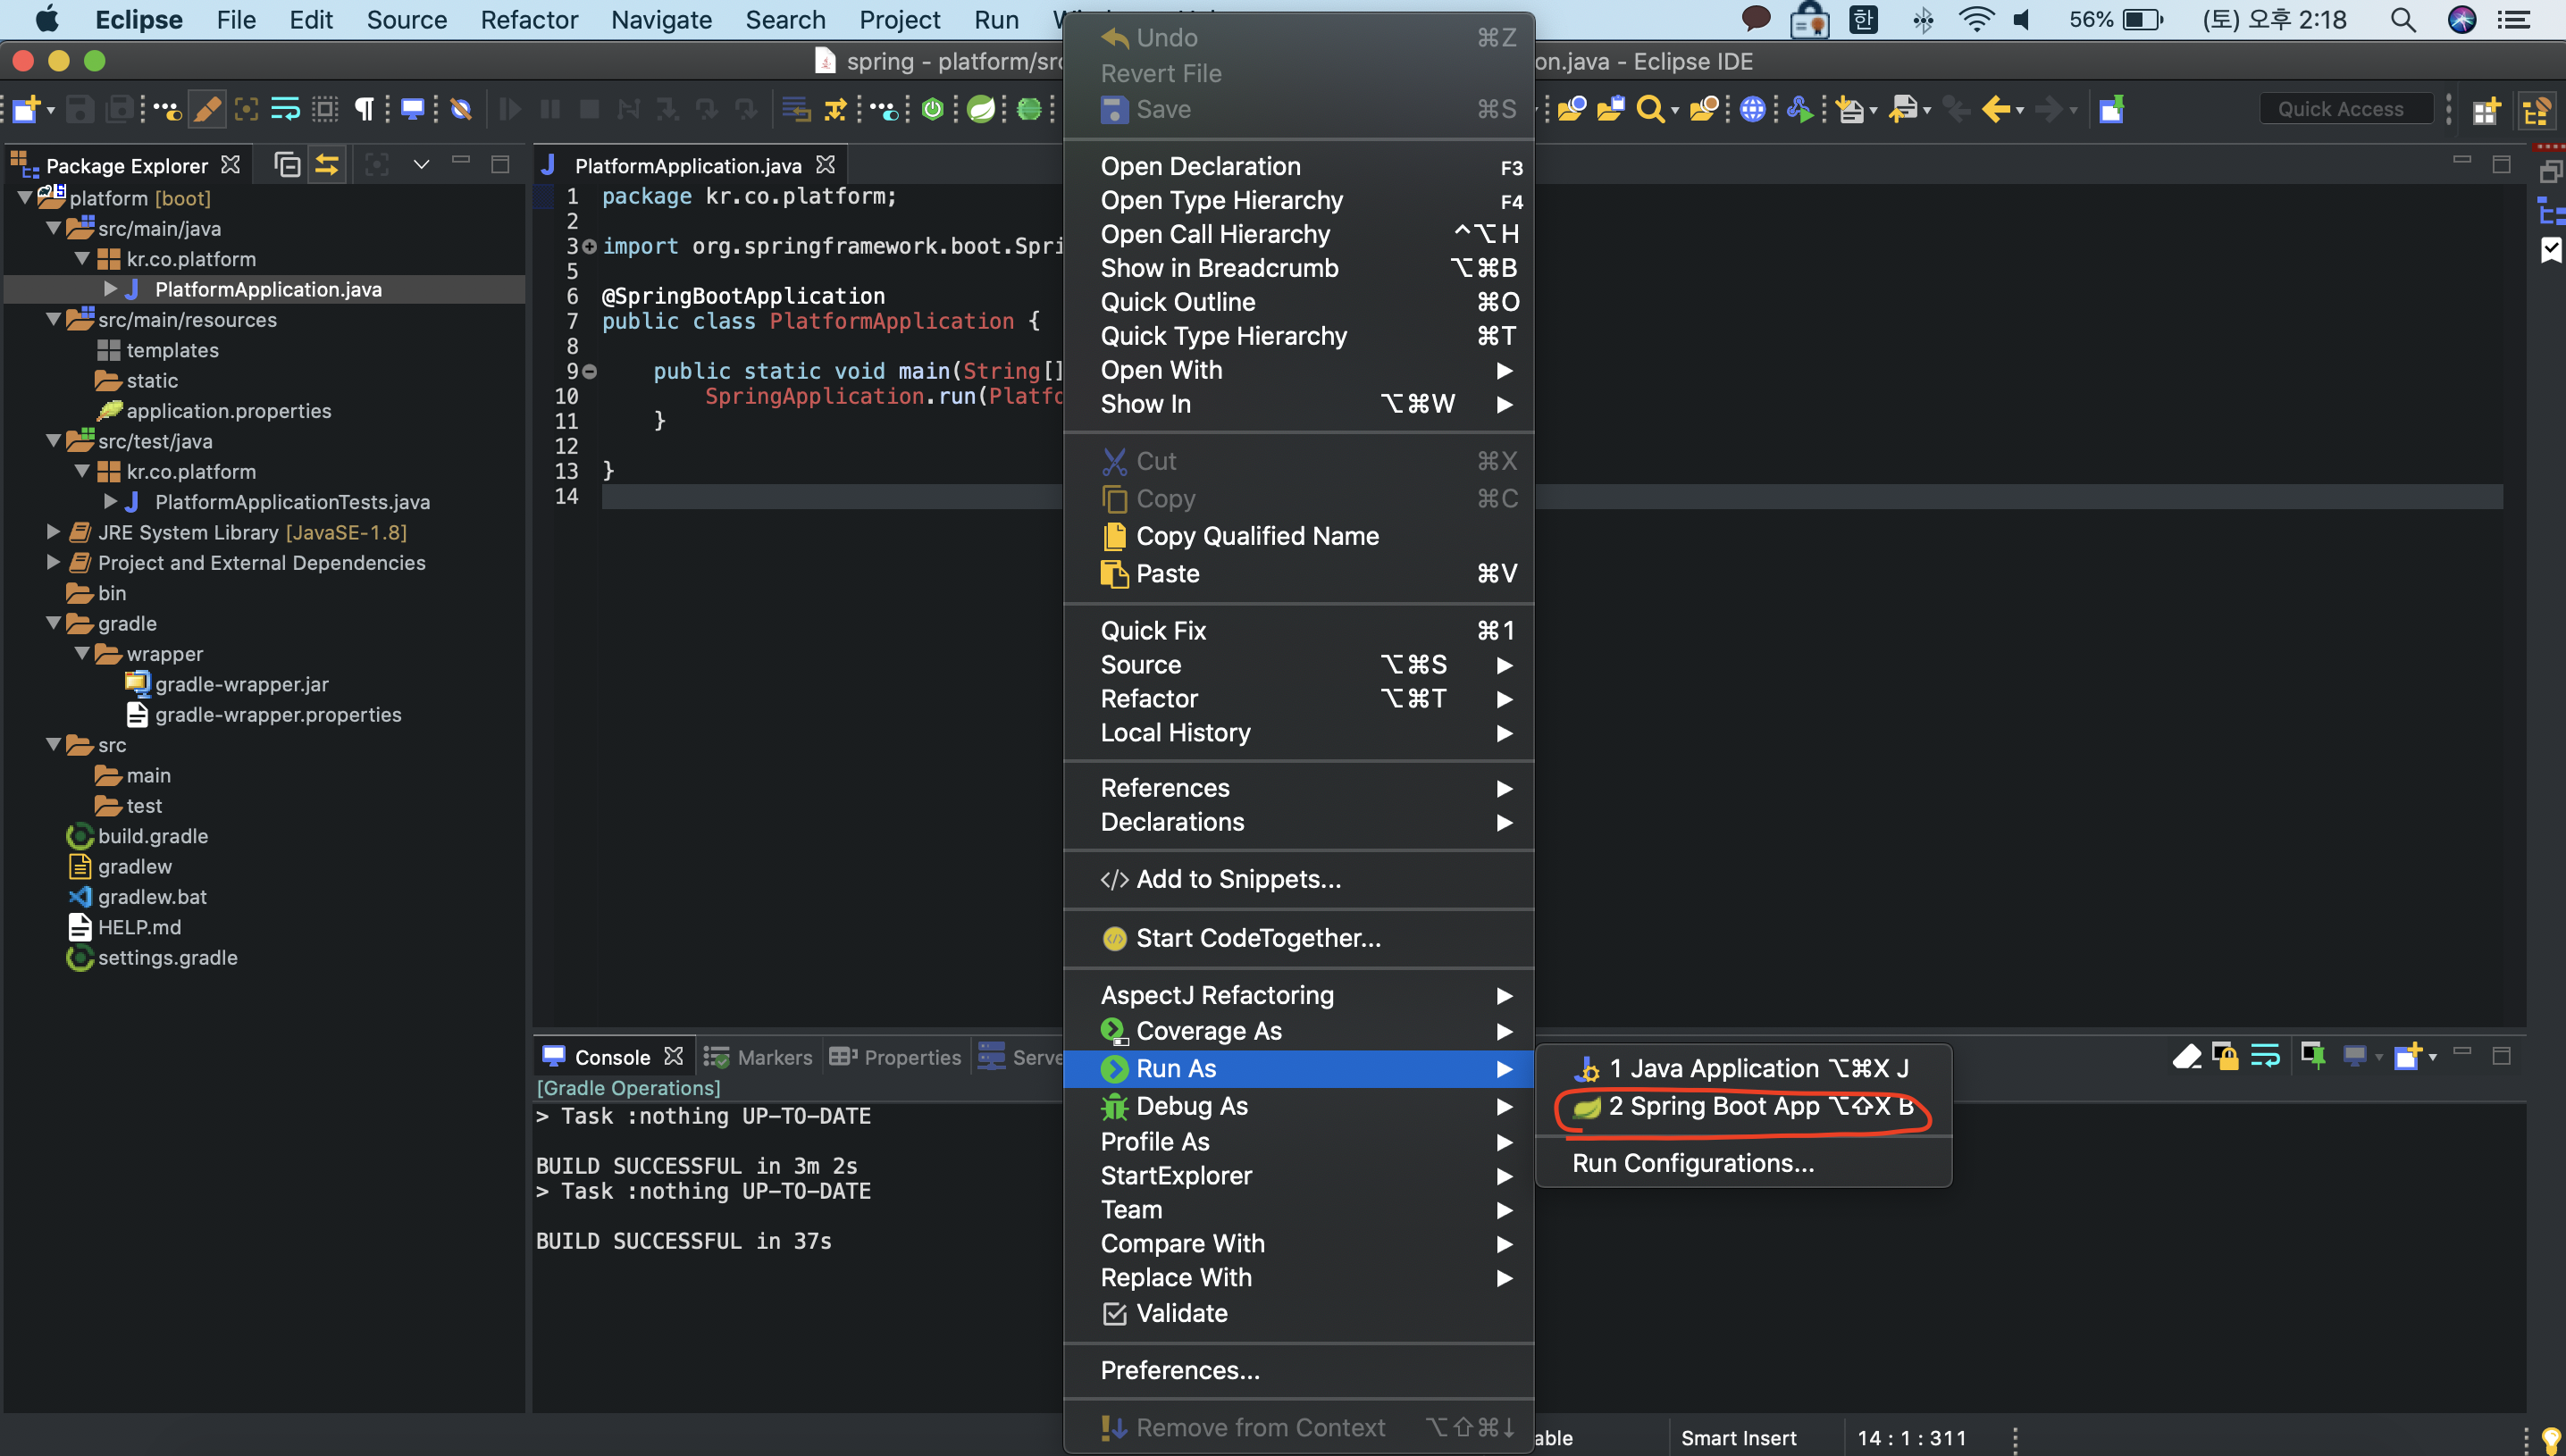
Task: Click the green Spring leaf toolbar icon
Action: pyautogui.click(x=980, y=109)
